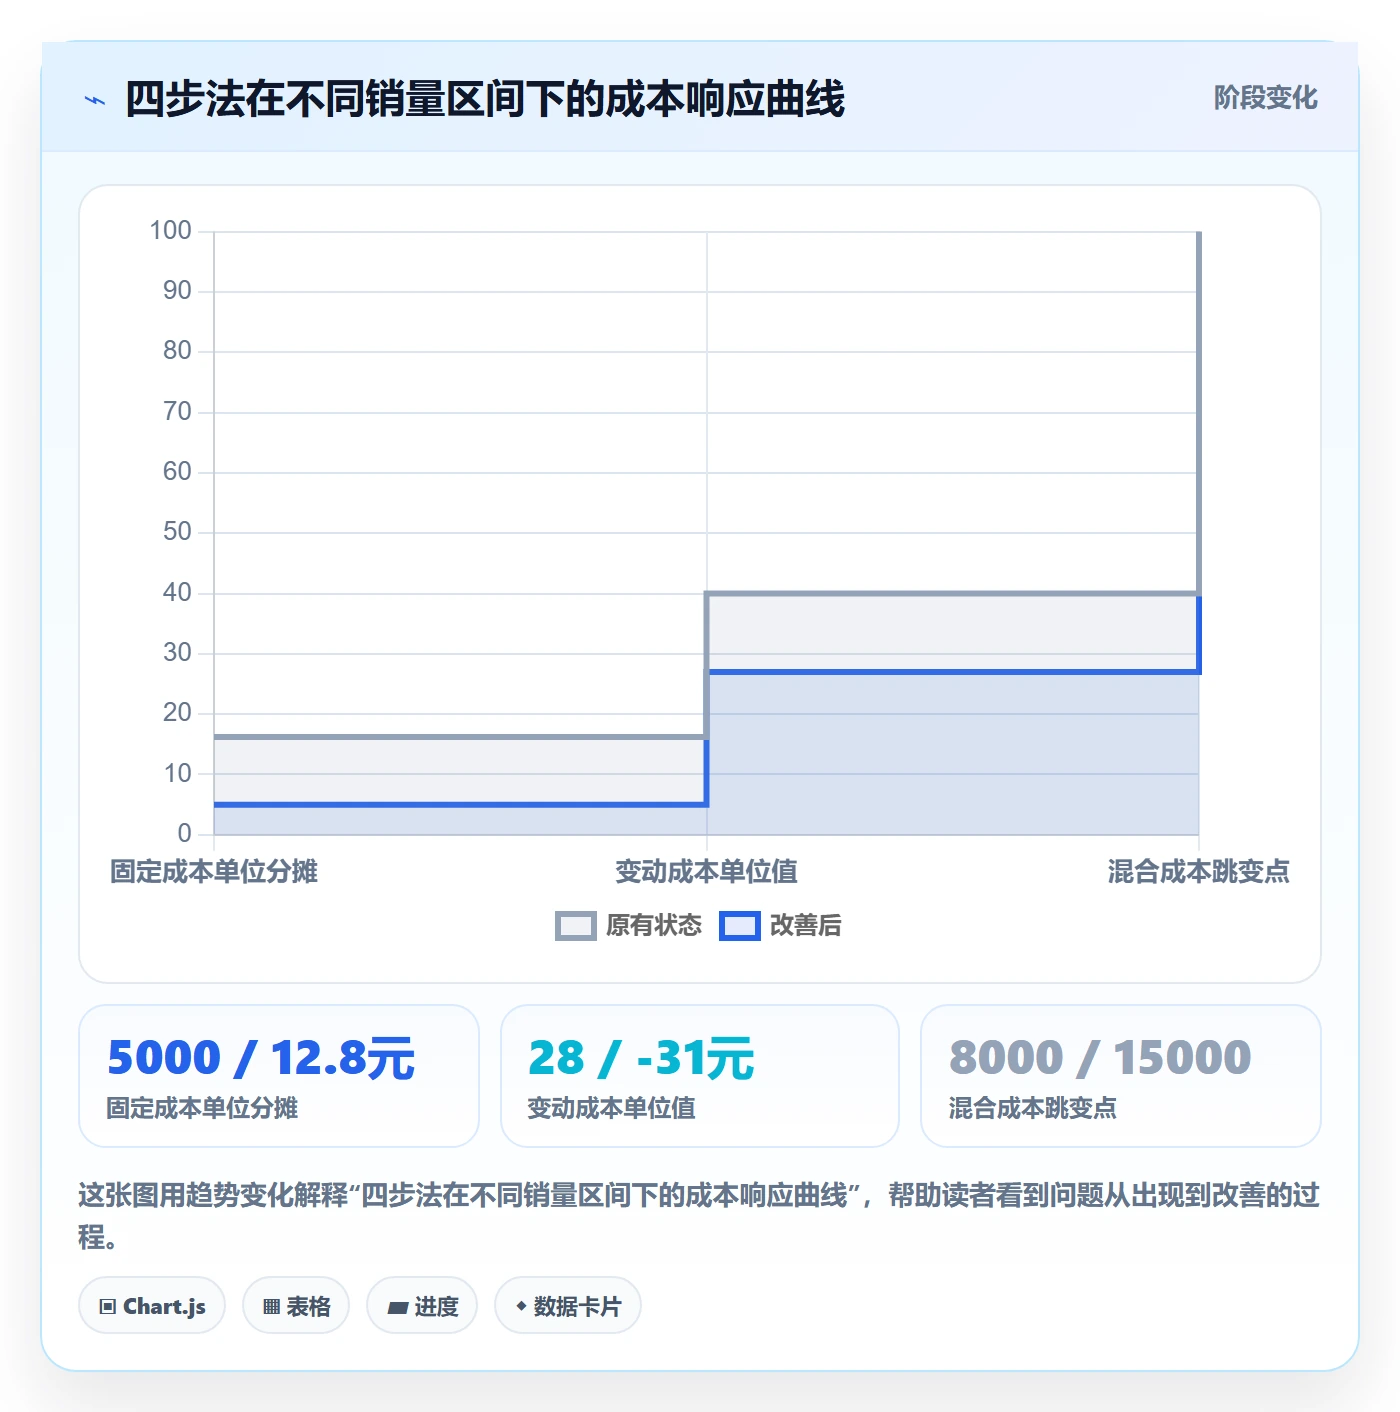The image size is (1400, 1412).
Task: Click the 阶段变化 label in header
Action: [1265, 98]
